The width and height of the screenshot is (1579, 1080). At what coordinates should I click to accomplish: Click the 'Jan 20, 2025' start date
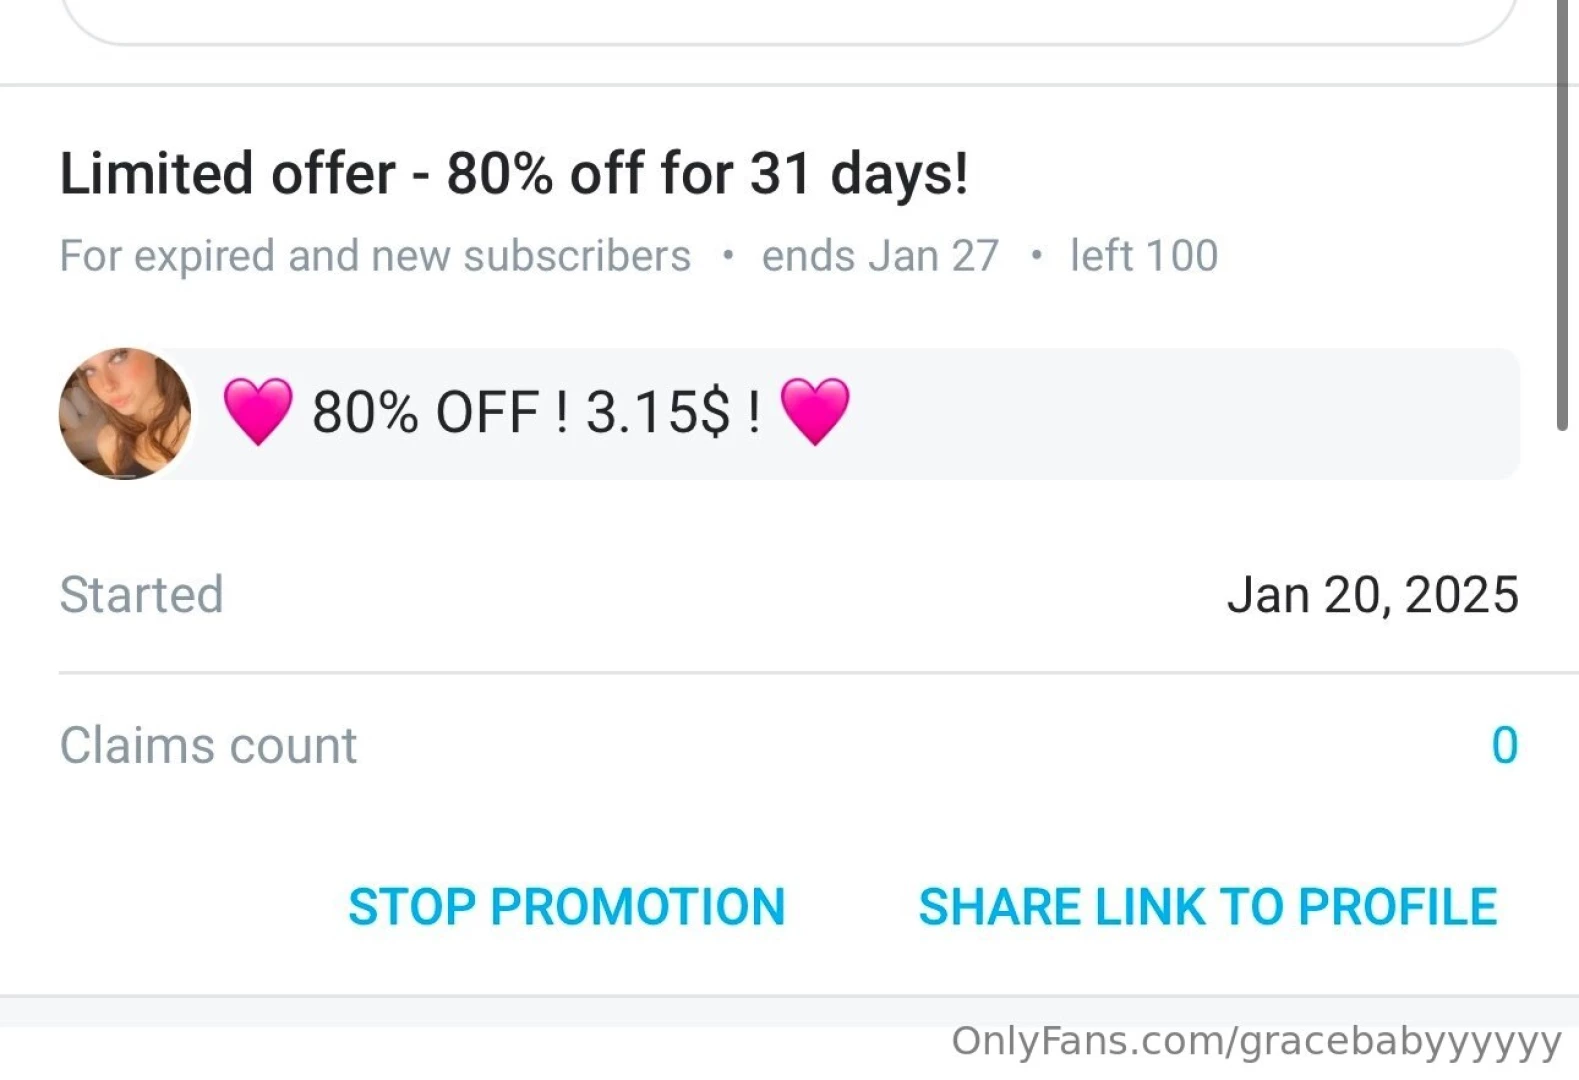[1372, 594]
